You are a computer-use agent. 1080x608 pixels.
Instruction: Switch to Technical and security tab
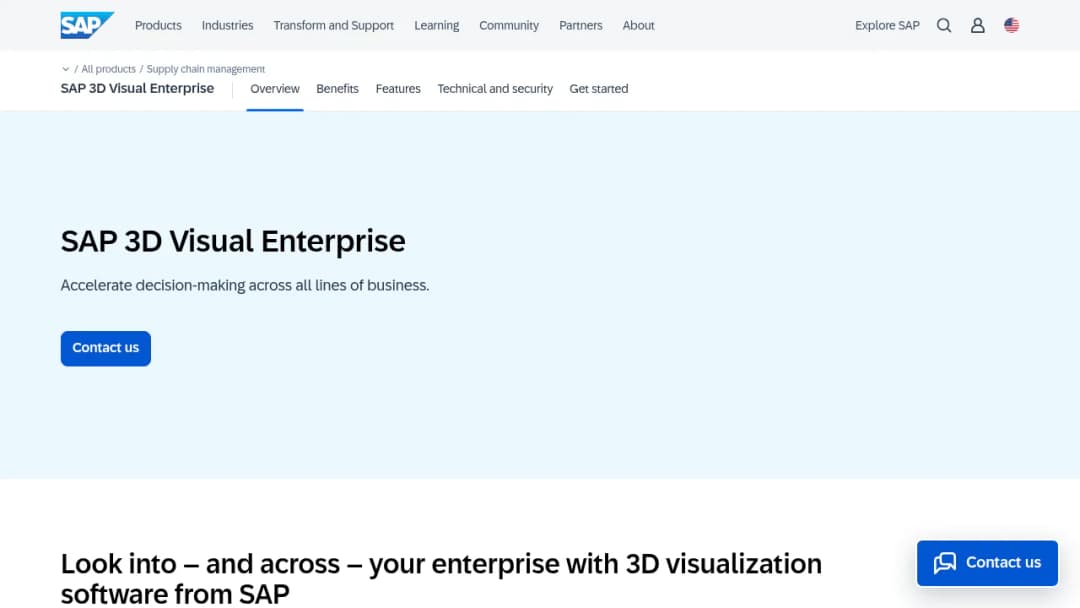[495, 89]
